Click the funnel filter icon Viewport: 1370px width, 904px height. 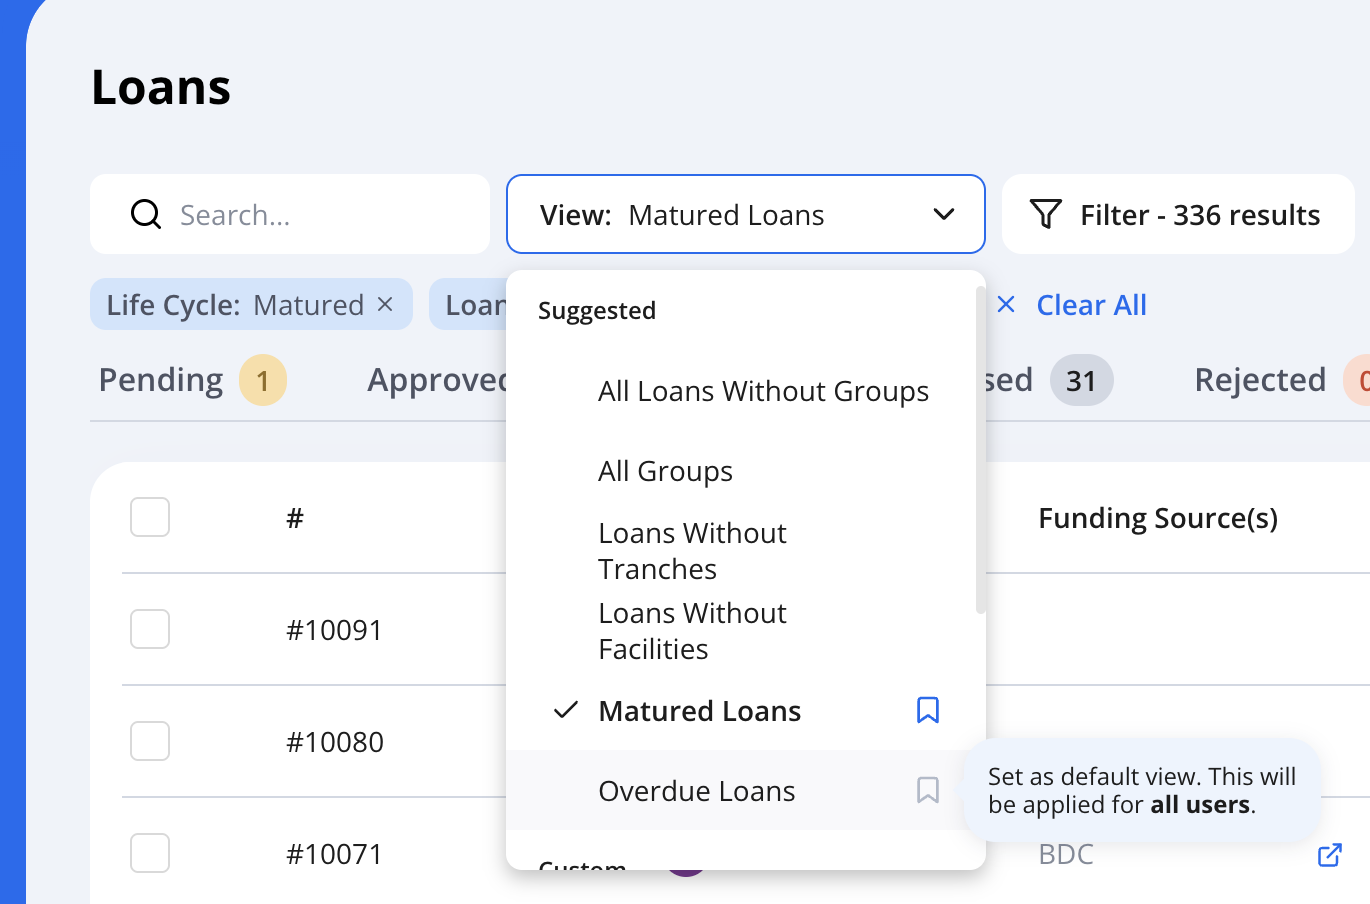(1046, 214)
